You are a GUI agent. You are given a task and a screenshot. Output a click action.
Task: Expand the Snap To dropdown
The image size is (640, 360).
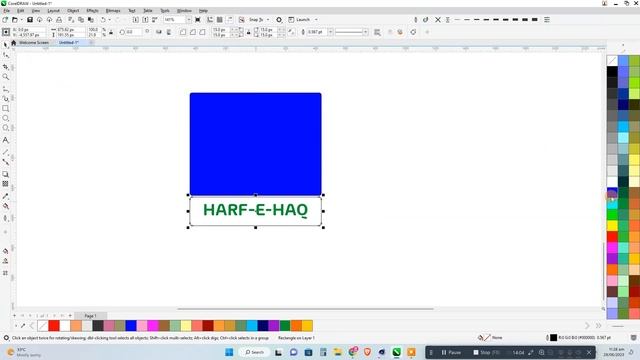268,20
